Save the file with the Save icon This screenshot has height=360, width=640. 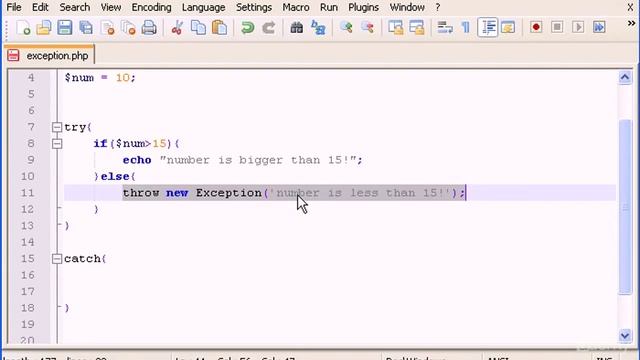pyautogui.click(x=64, y=28)
